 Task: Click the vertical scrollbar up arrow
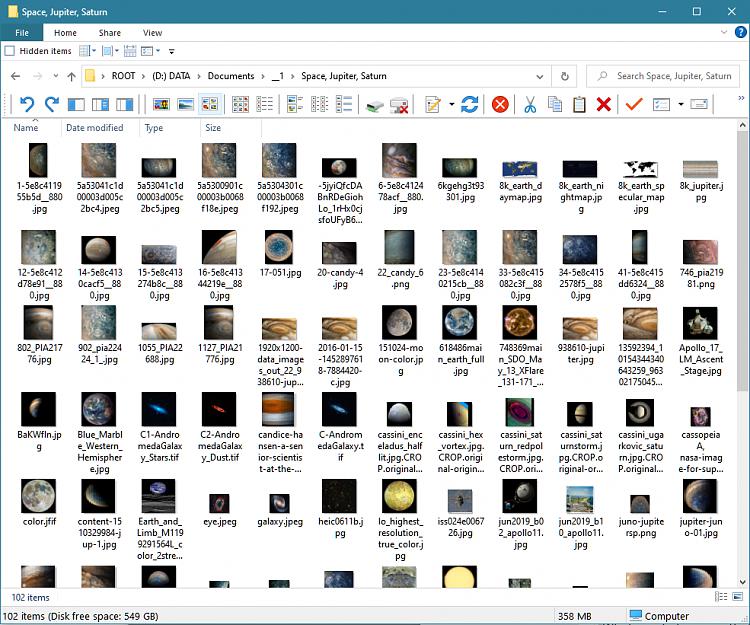coord(742,125)
